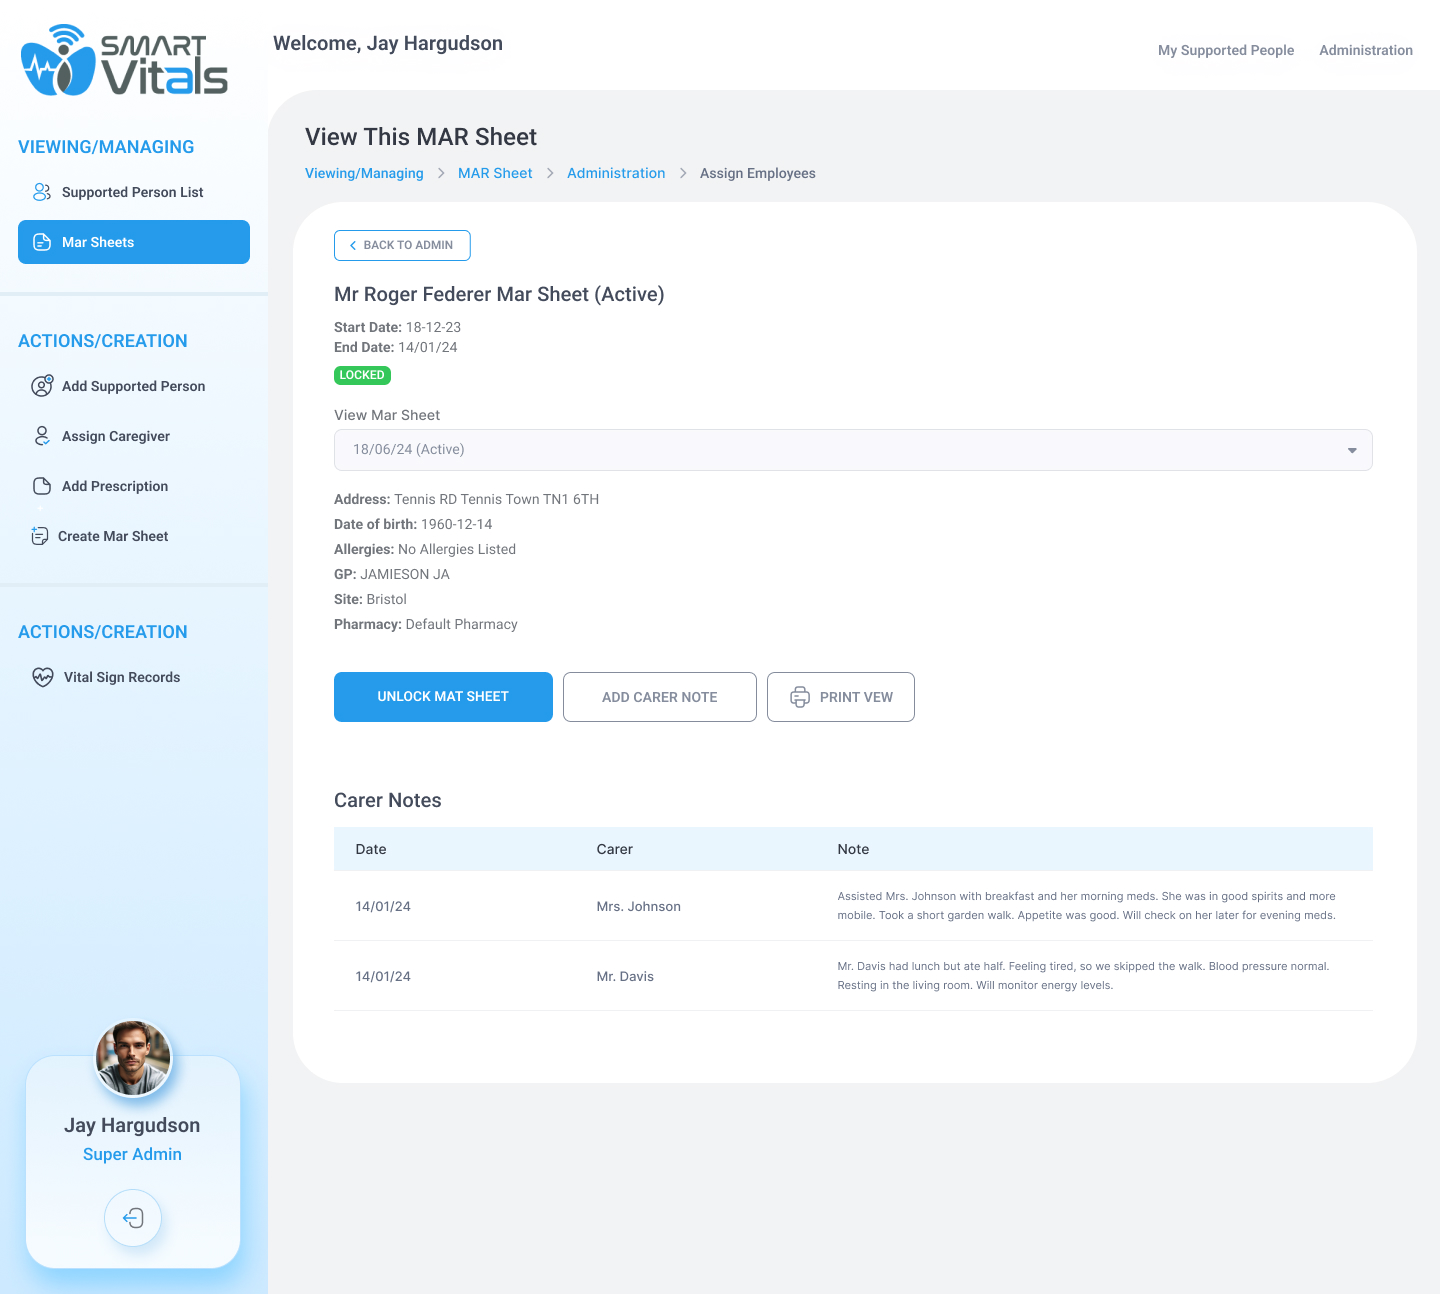Click the Assign Caregiver person icon
This screenshot has height=1294, width=1440.
(42, 436)
